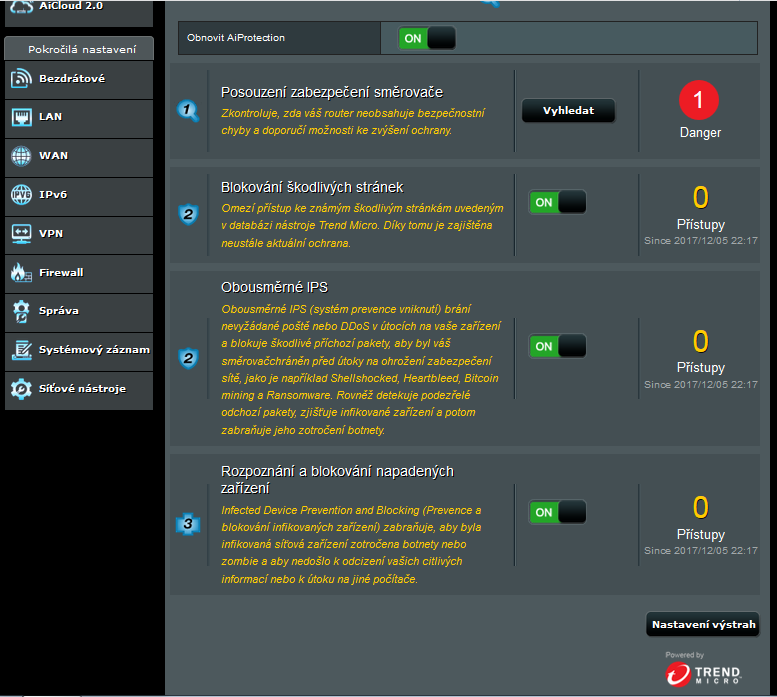Open Síťové nástroje menu entry

pos(79,389)
